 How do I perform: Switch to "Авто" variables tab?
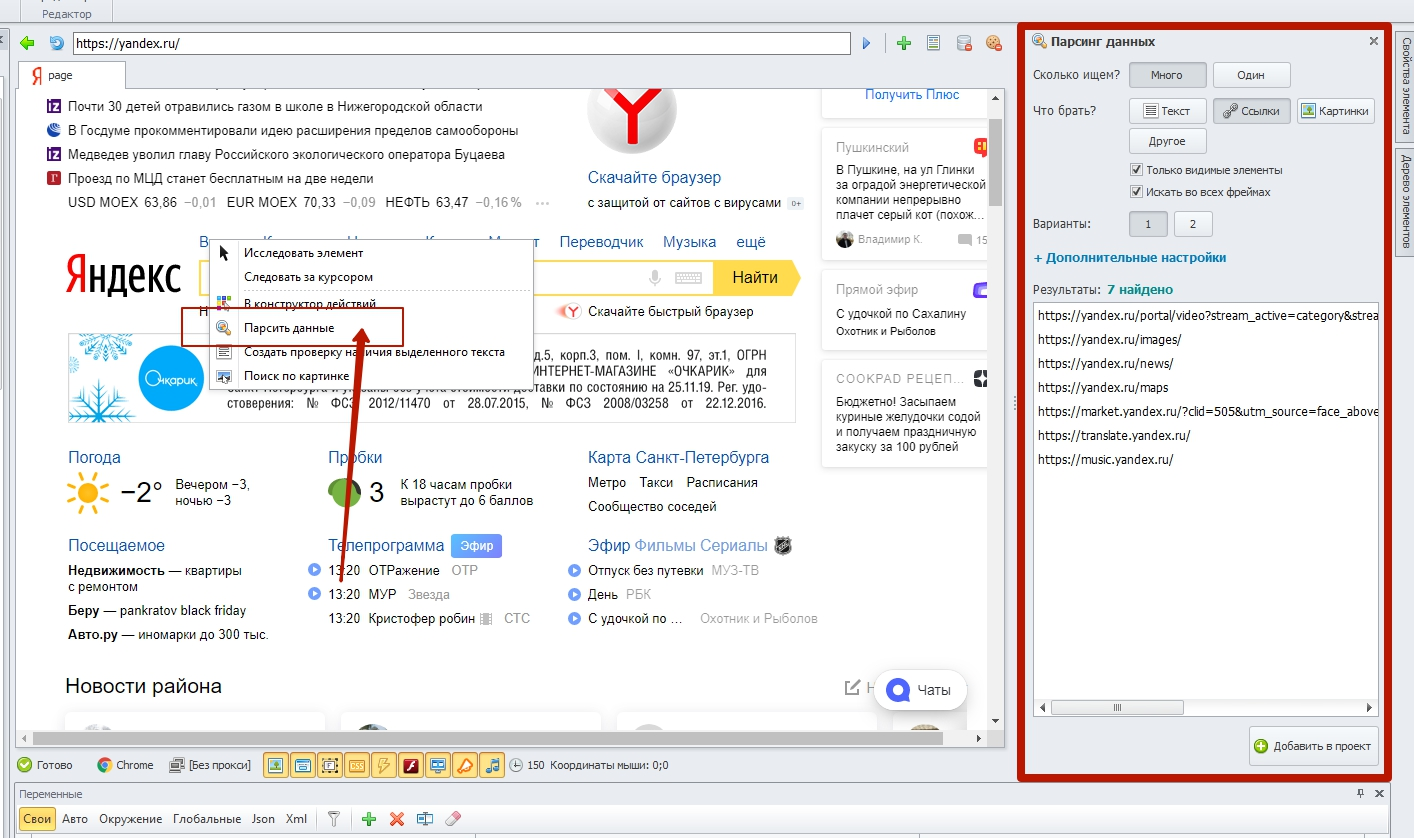pos(75,819)
